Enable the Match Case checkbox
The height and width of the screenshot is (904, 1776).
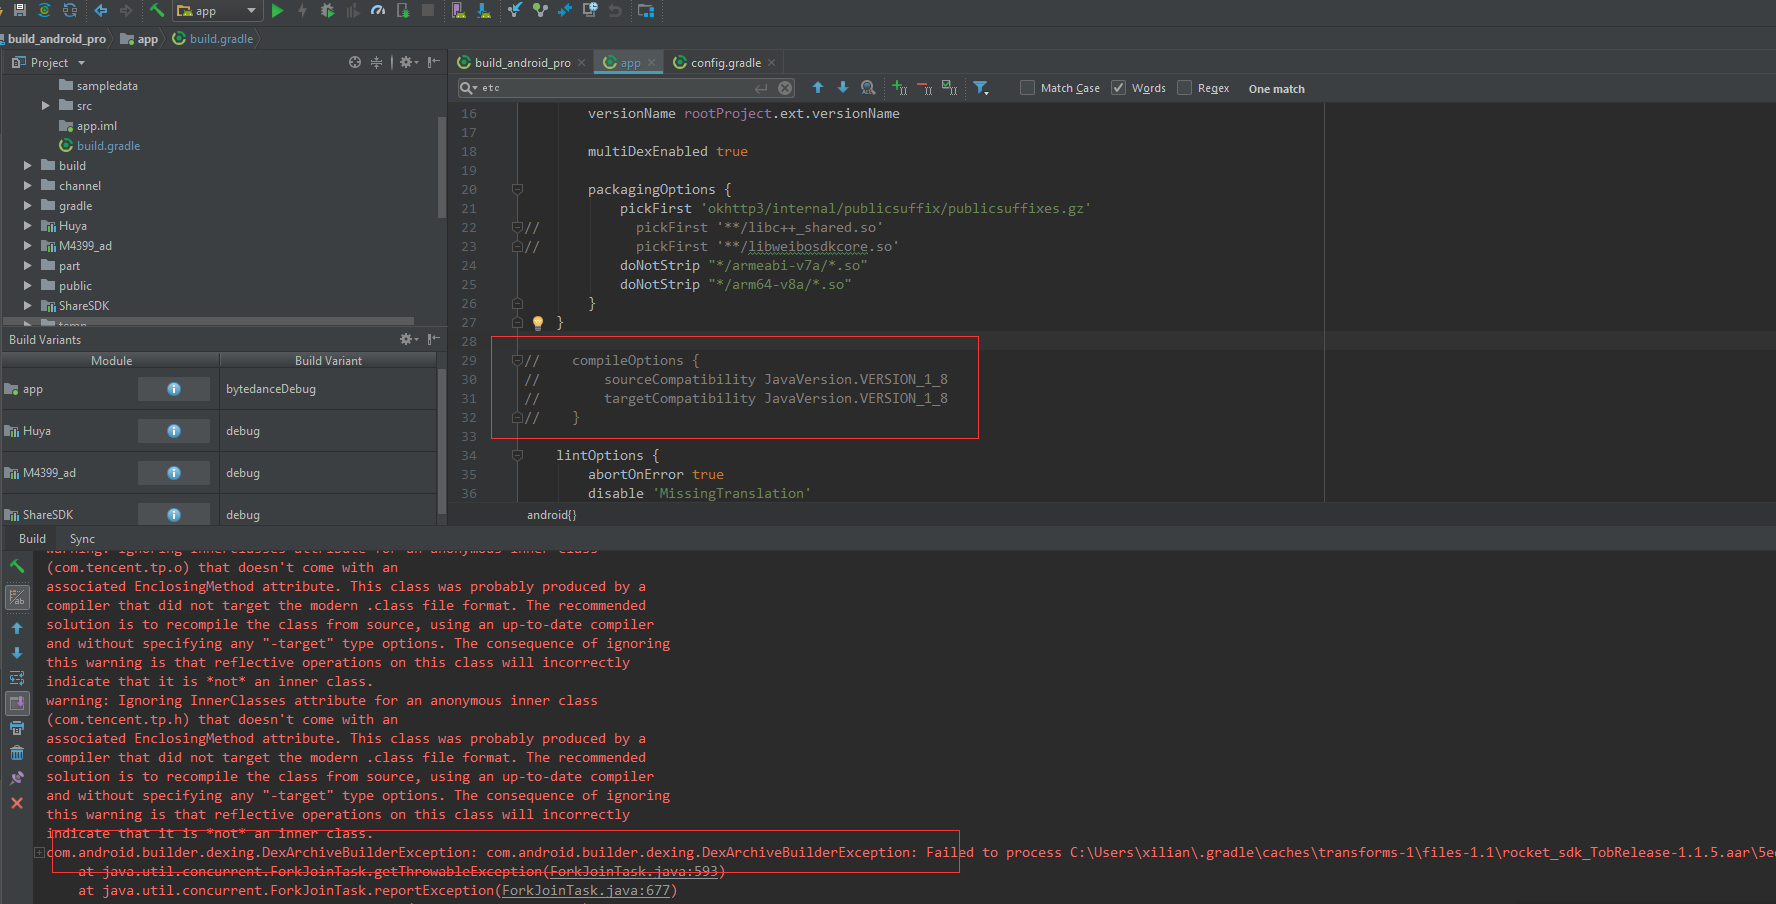(x=1027, y=88)
